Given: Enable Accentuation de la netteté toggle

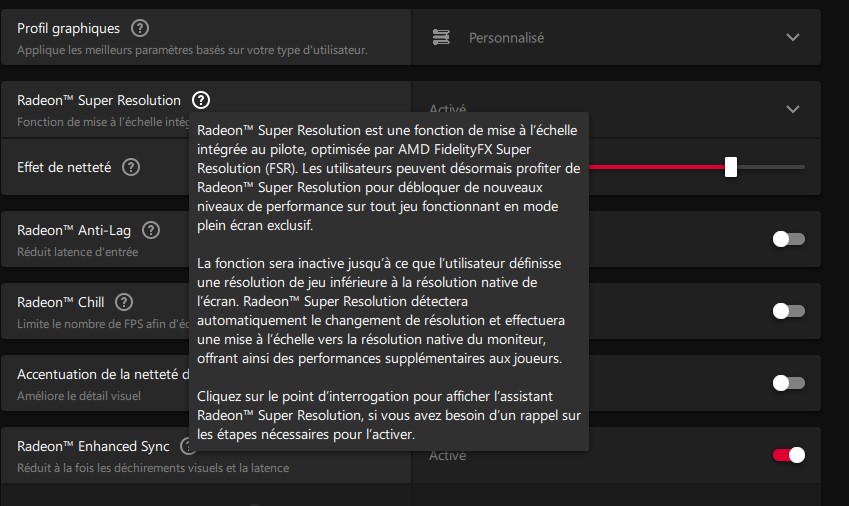Looking at the screenshot, I should (788, 383).
